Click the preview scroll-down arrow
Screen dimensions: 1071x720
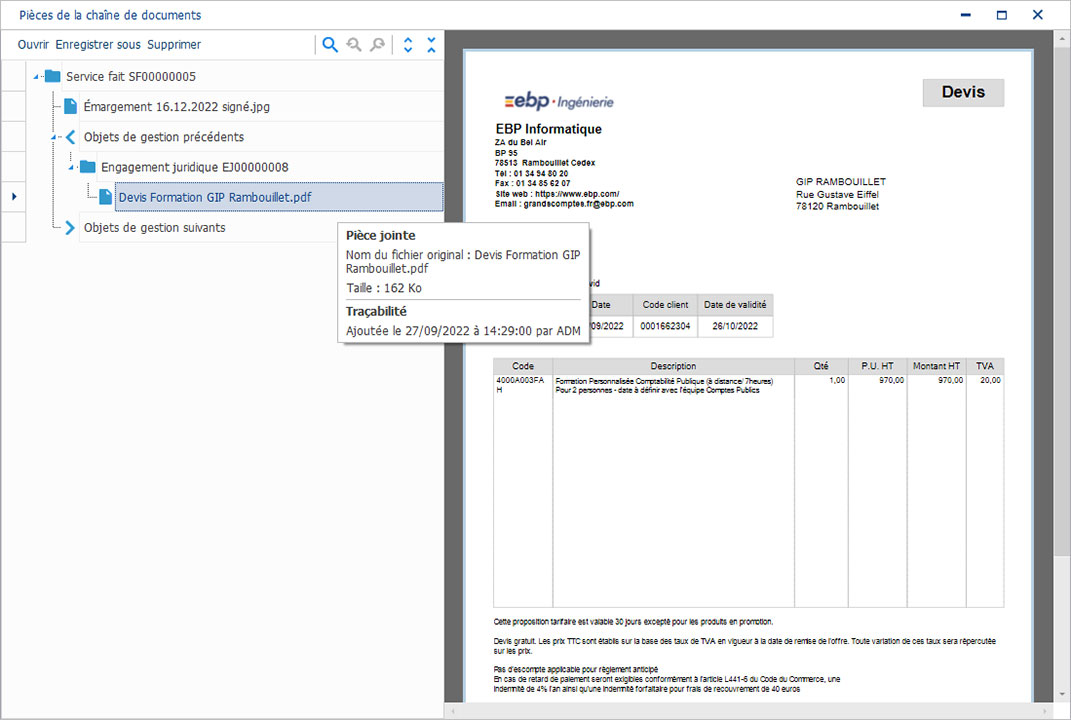[1062, 694]
